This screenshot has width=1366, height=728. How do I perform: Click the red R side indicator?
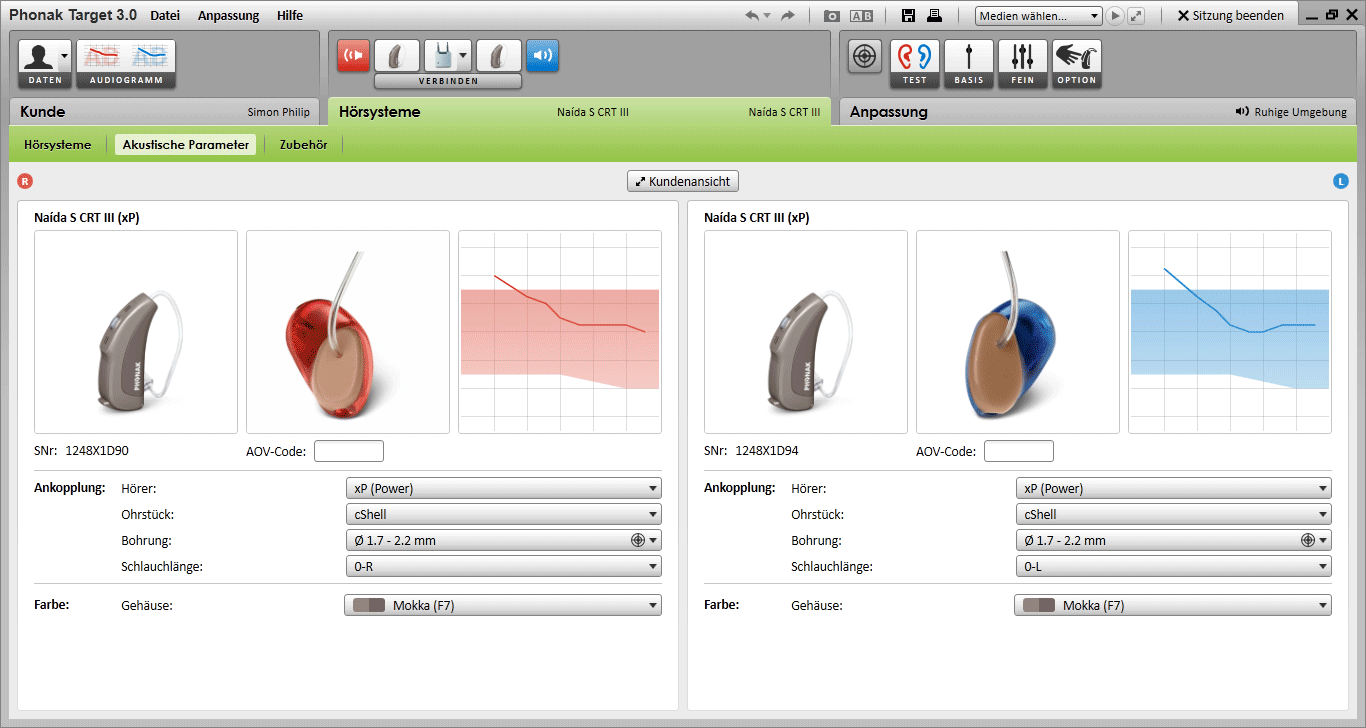point(25,181)
